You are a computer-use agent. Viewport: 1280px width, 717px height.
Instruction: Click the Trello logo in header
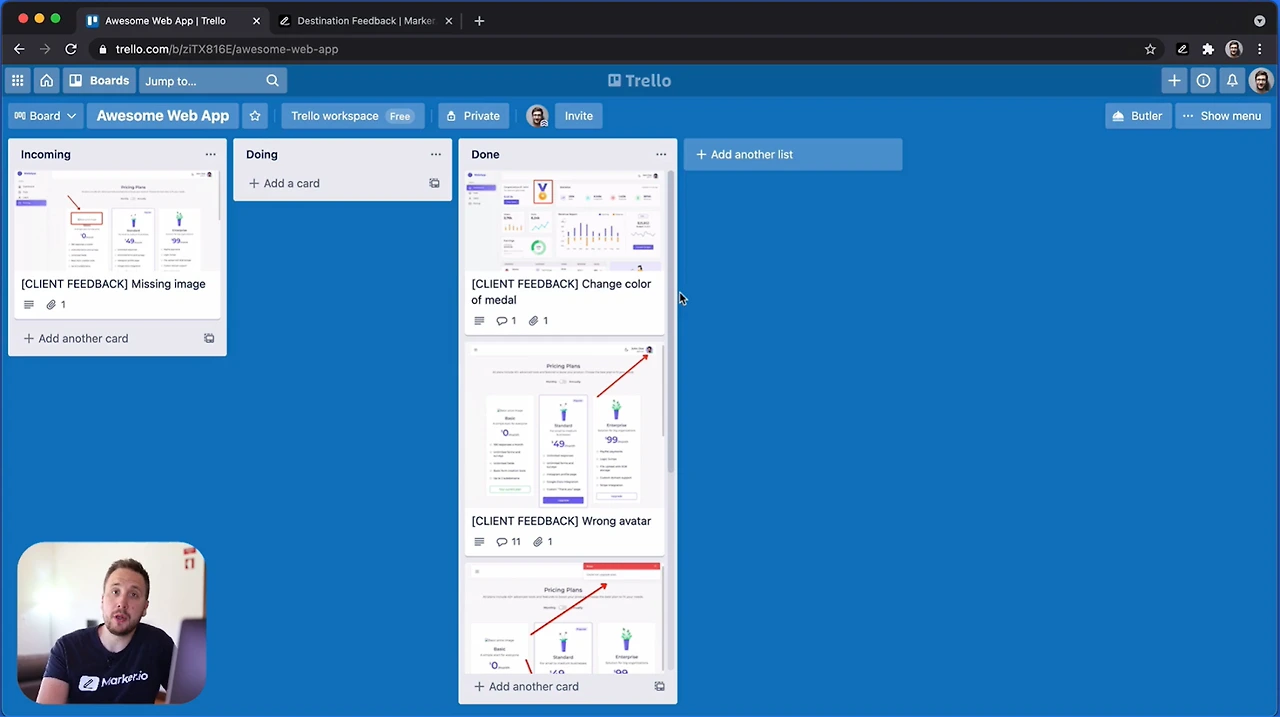[x=640, y=81]
